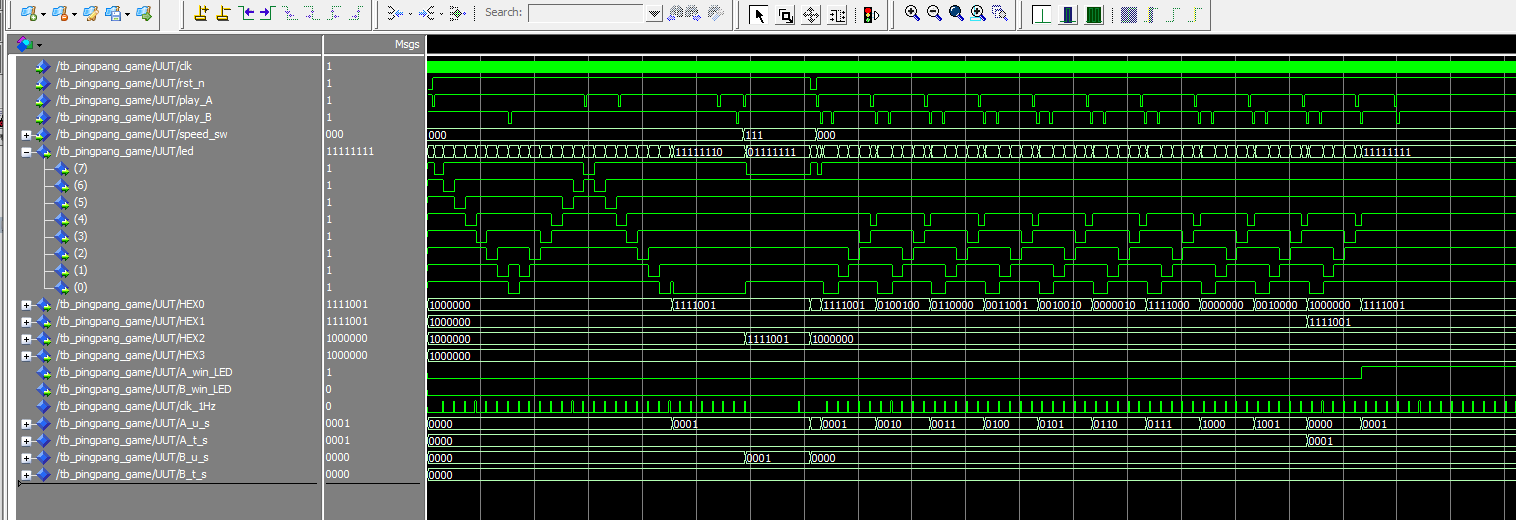Select the UUT/HEX1 signal name
This screenshot has width=1516, height=520.
coord(130,322)
